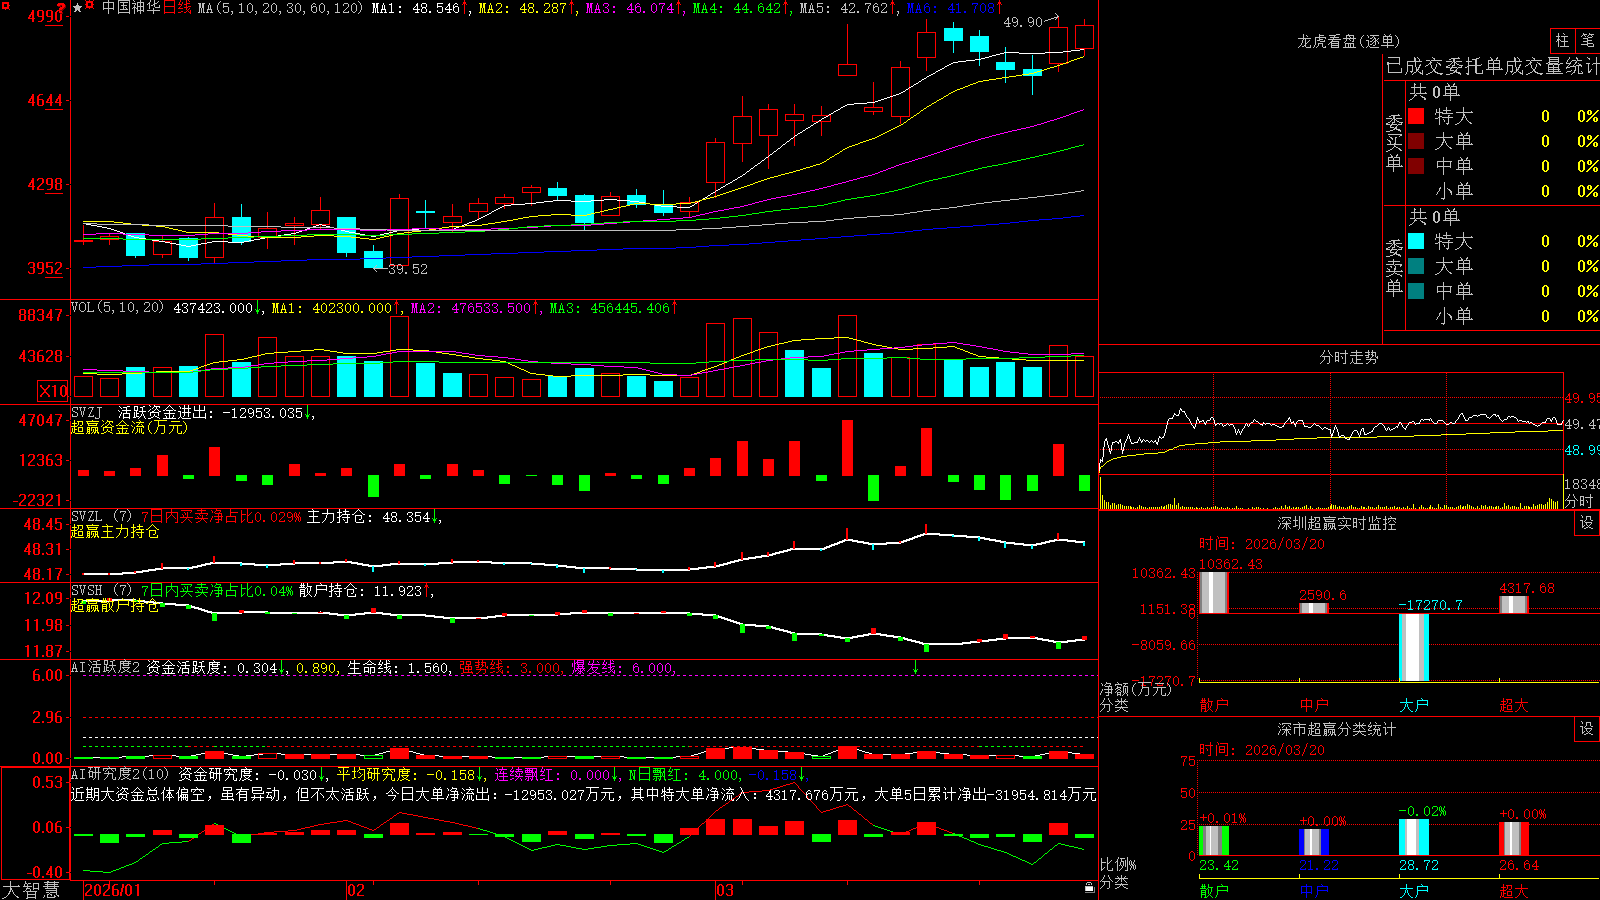
Task: Toggle the X10 volume scale button
Action: click(53, 391)
